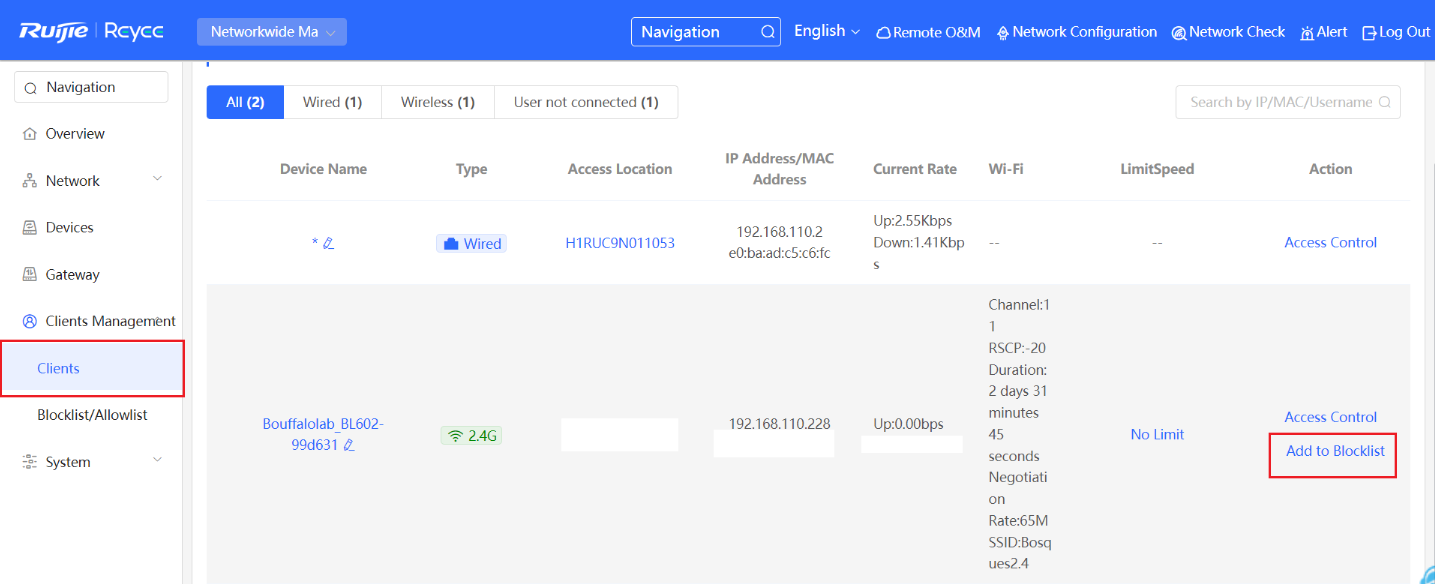Switch to the Wired (1) tab
The width and height of the screenshot is (1435, 584).
click(x=332, y=102)
